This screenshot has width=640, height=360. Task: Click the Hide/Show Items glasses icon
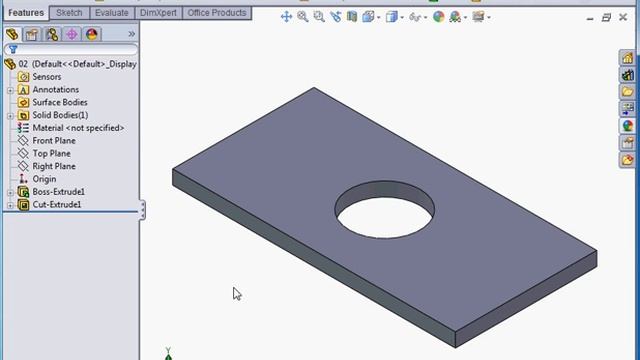pos(415,17)
